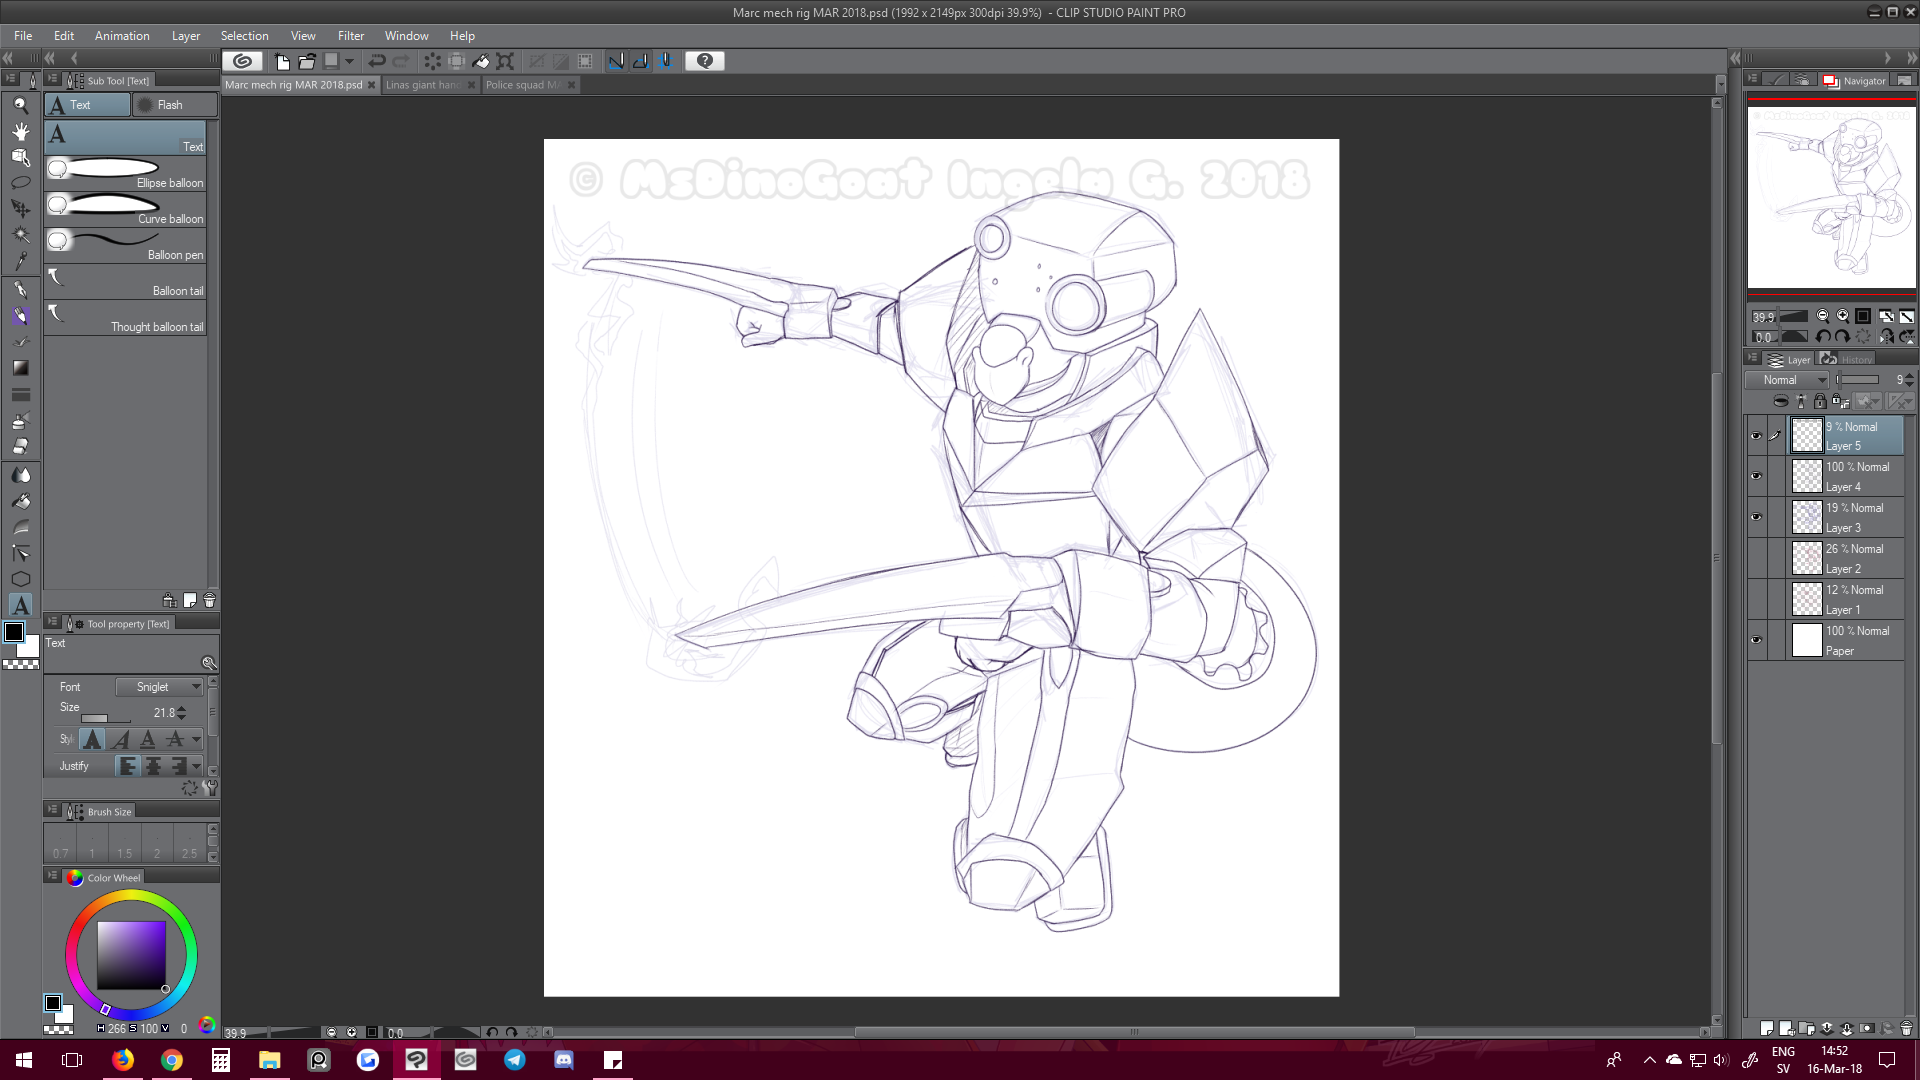Toggle visibility of Layer 2
This screenshot has height=1080, width=1920.
point(1756,558)
